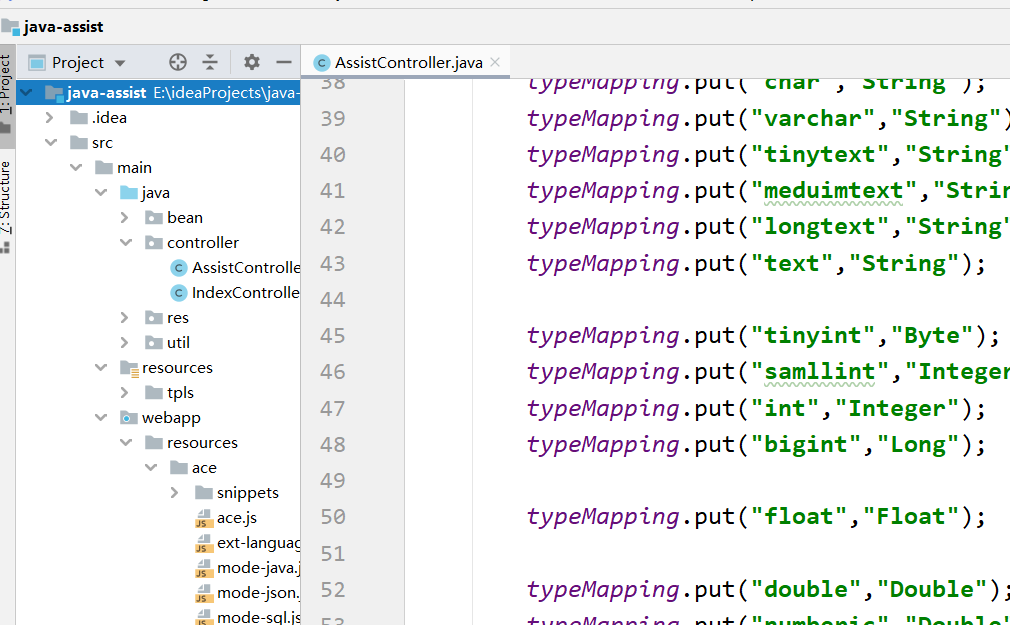Click the misspelled "samllint" string
This screenshot has height=625, width=1010.
[x=819, y=372]
